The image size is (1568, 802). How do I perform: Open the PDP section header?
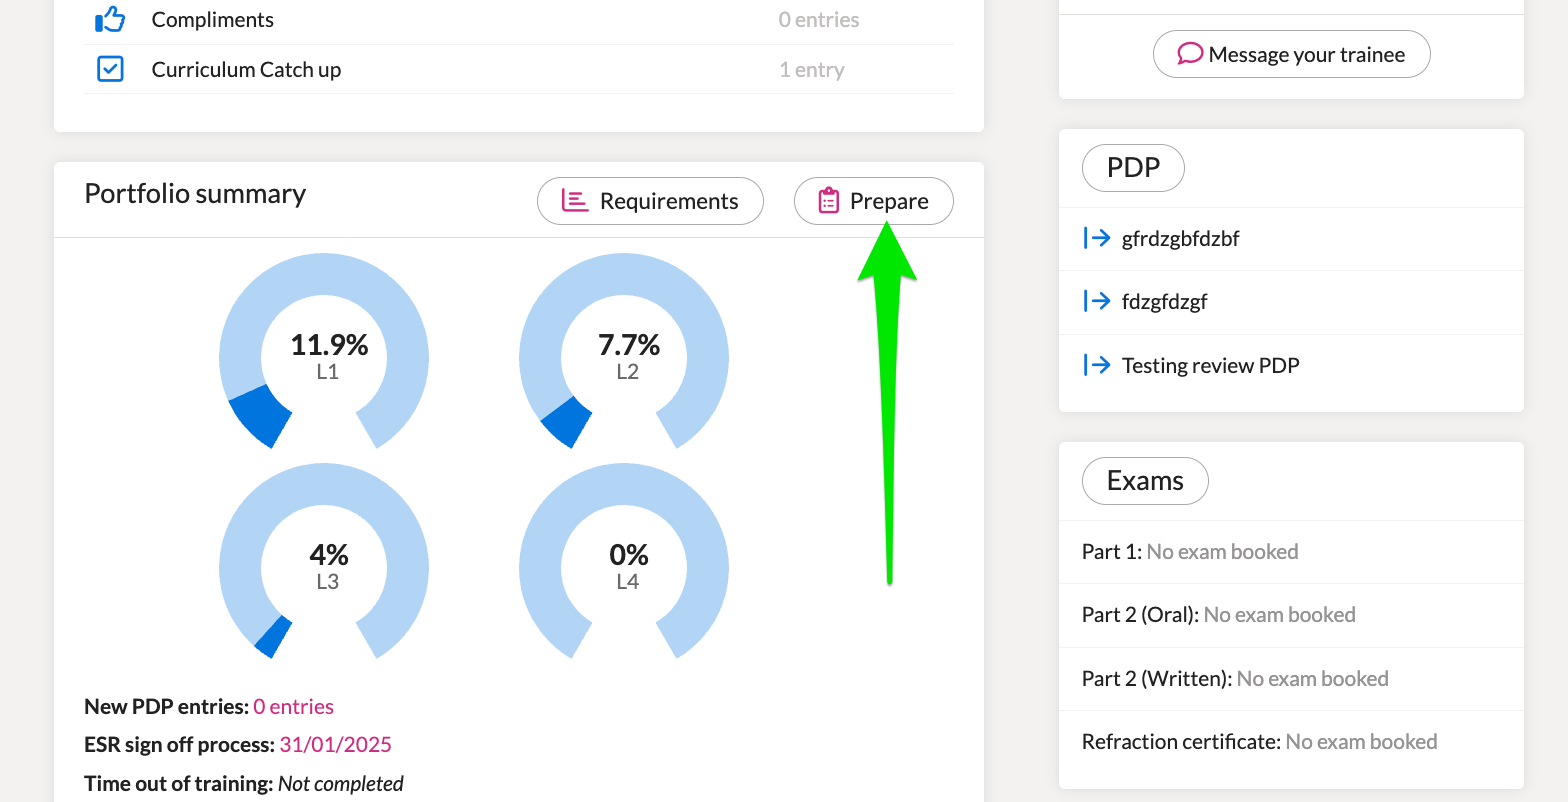(x=1133, y=168)
